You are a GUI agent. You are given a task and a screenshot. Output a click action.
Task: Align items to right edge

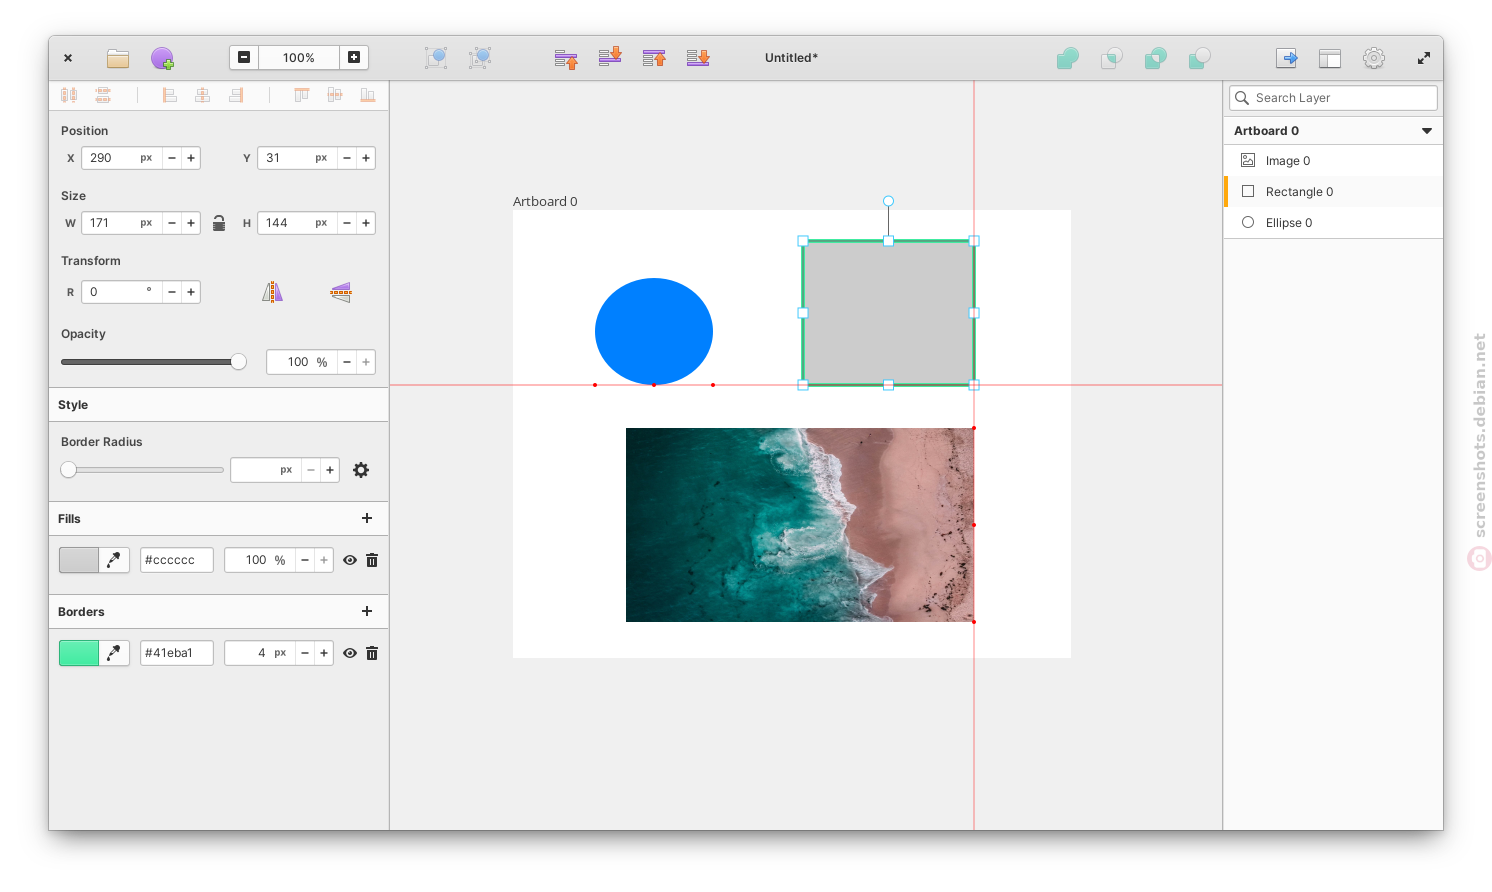coord(236,95)
